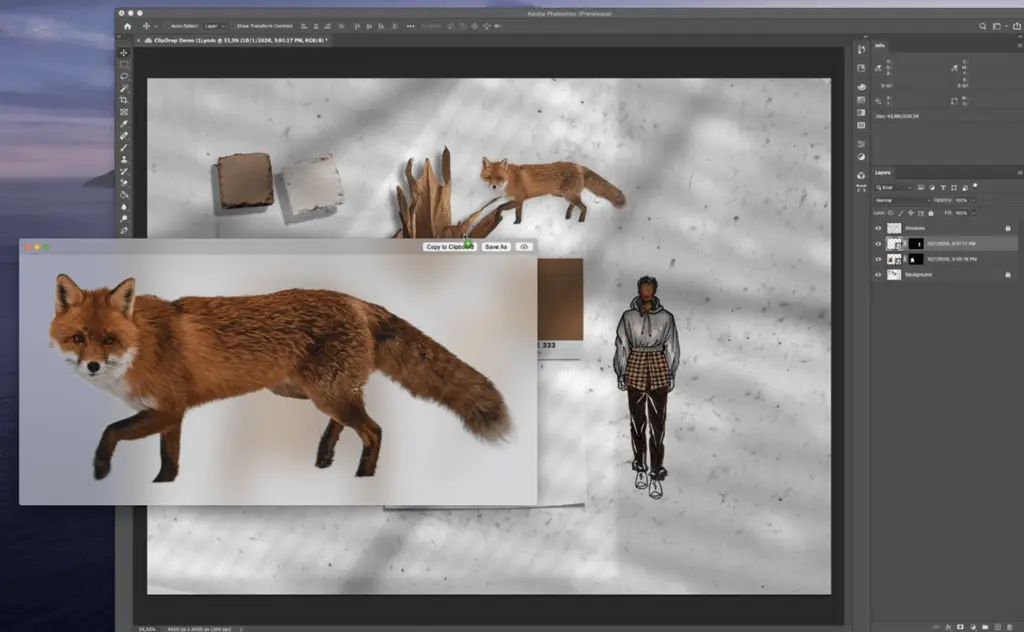
Task: Open more align options (three dots)
Action: pos(410,26)
